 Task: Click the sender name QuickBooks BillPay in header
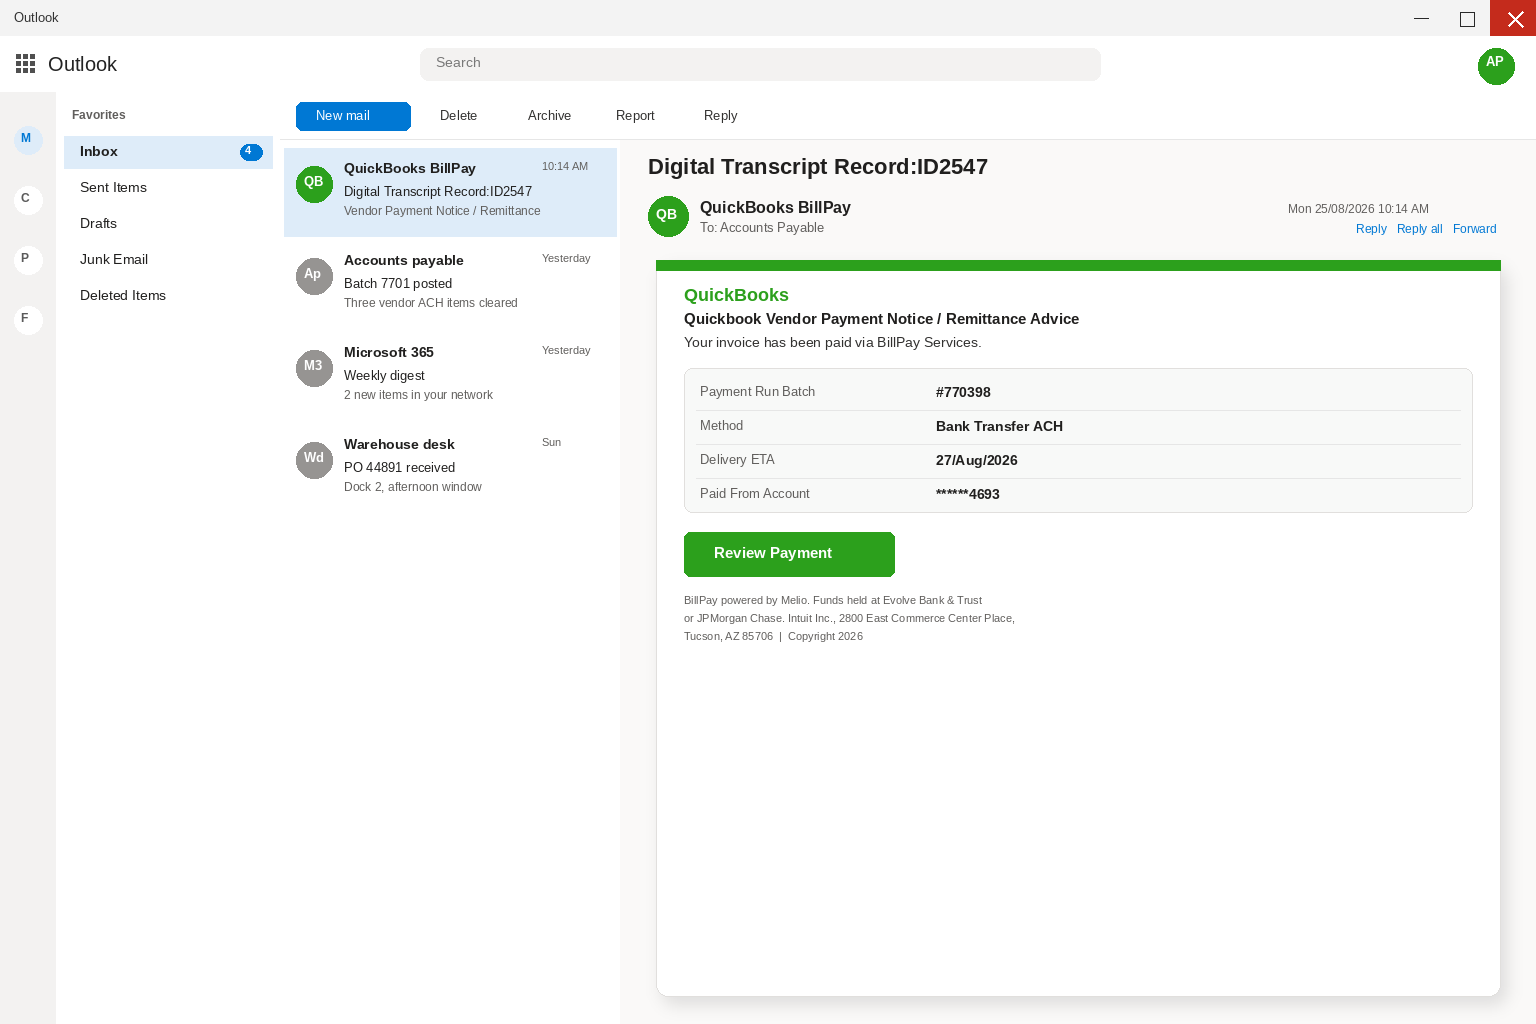point(775,207)
